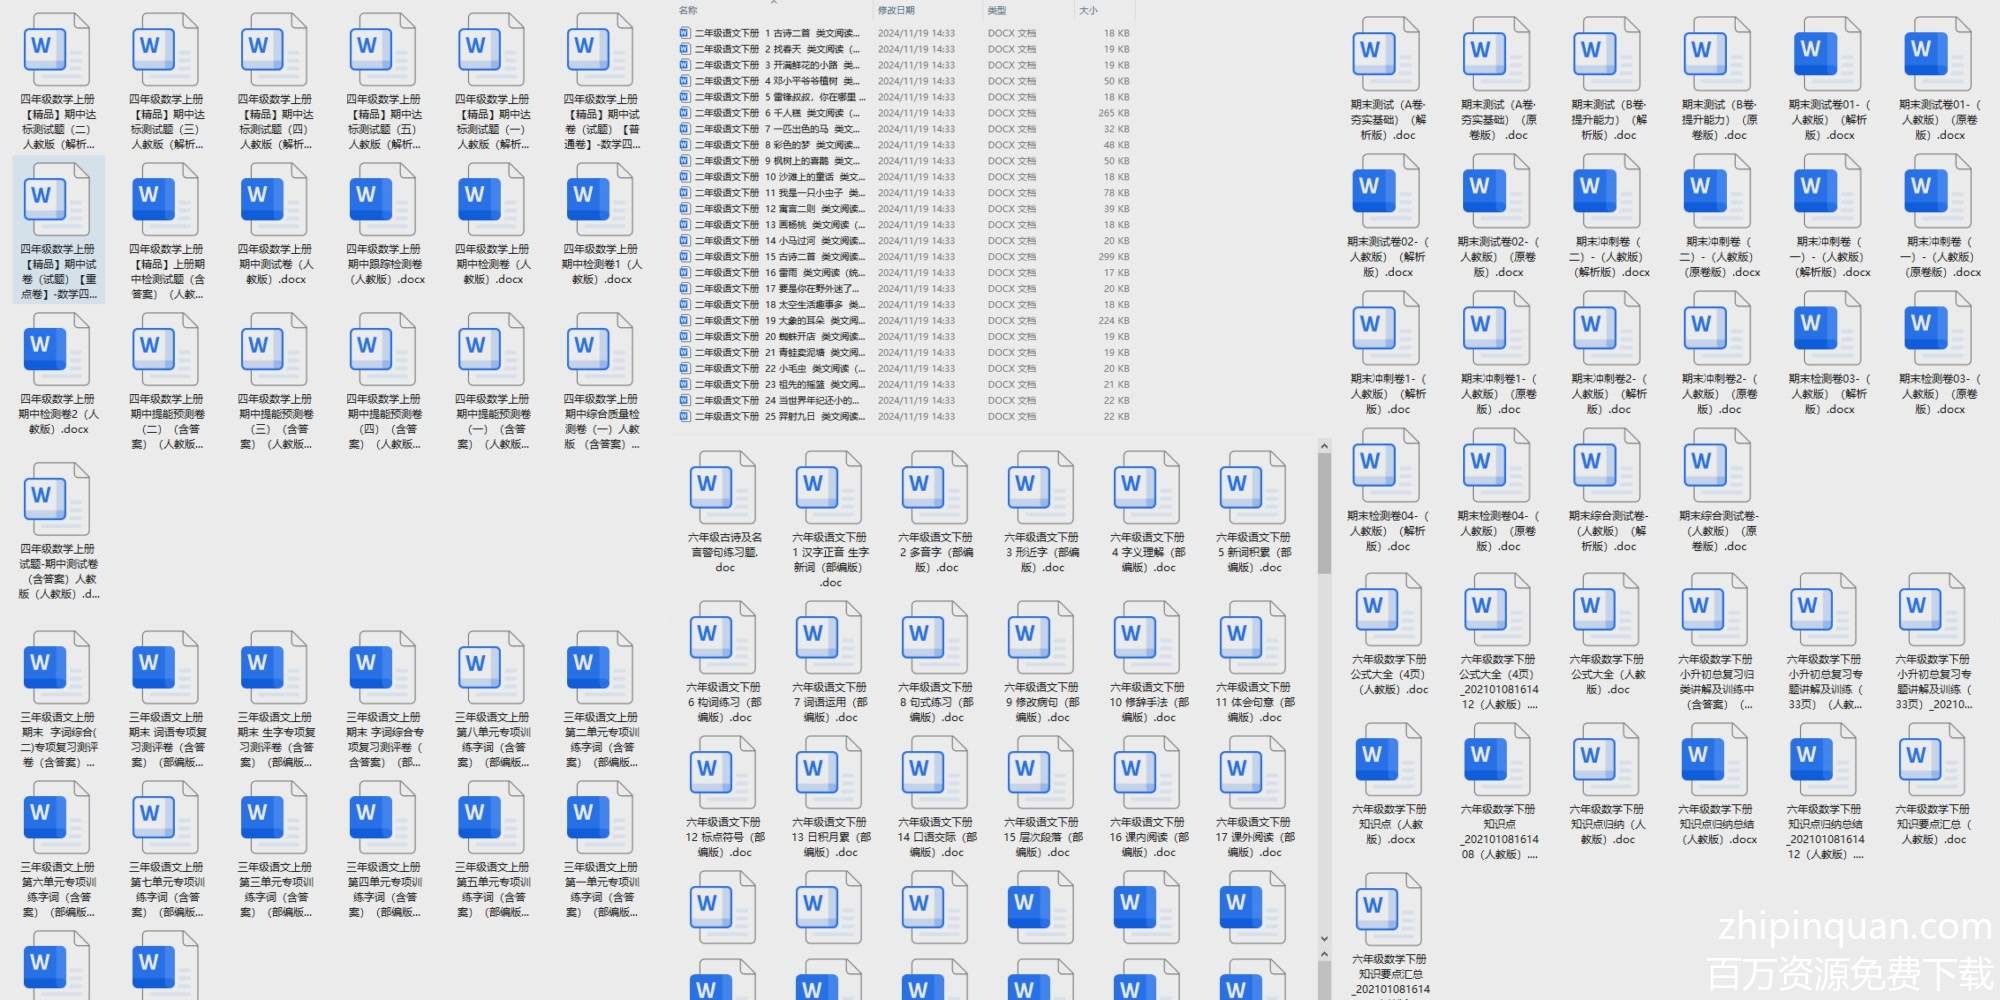Select the row '二年级语文下册 16 雷雨'
Screen dimensions: 2000x1000
tap(904, 273)
